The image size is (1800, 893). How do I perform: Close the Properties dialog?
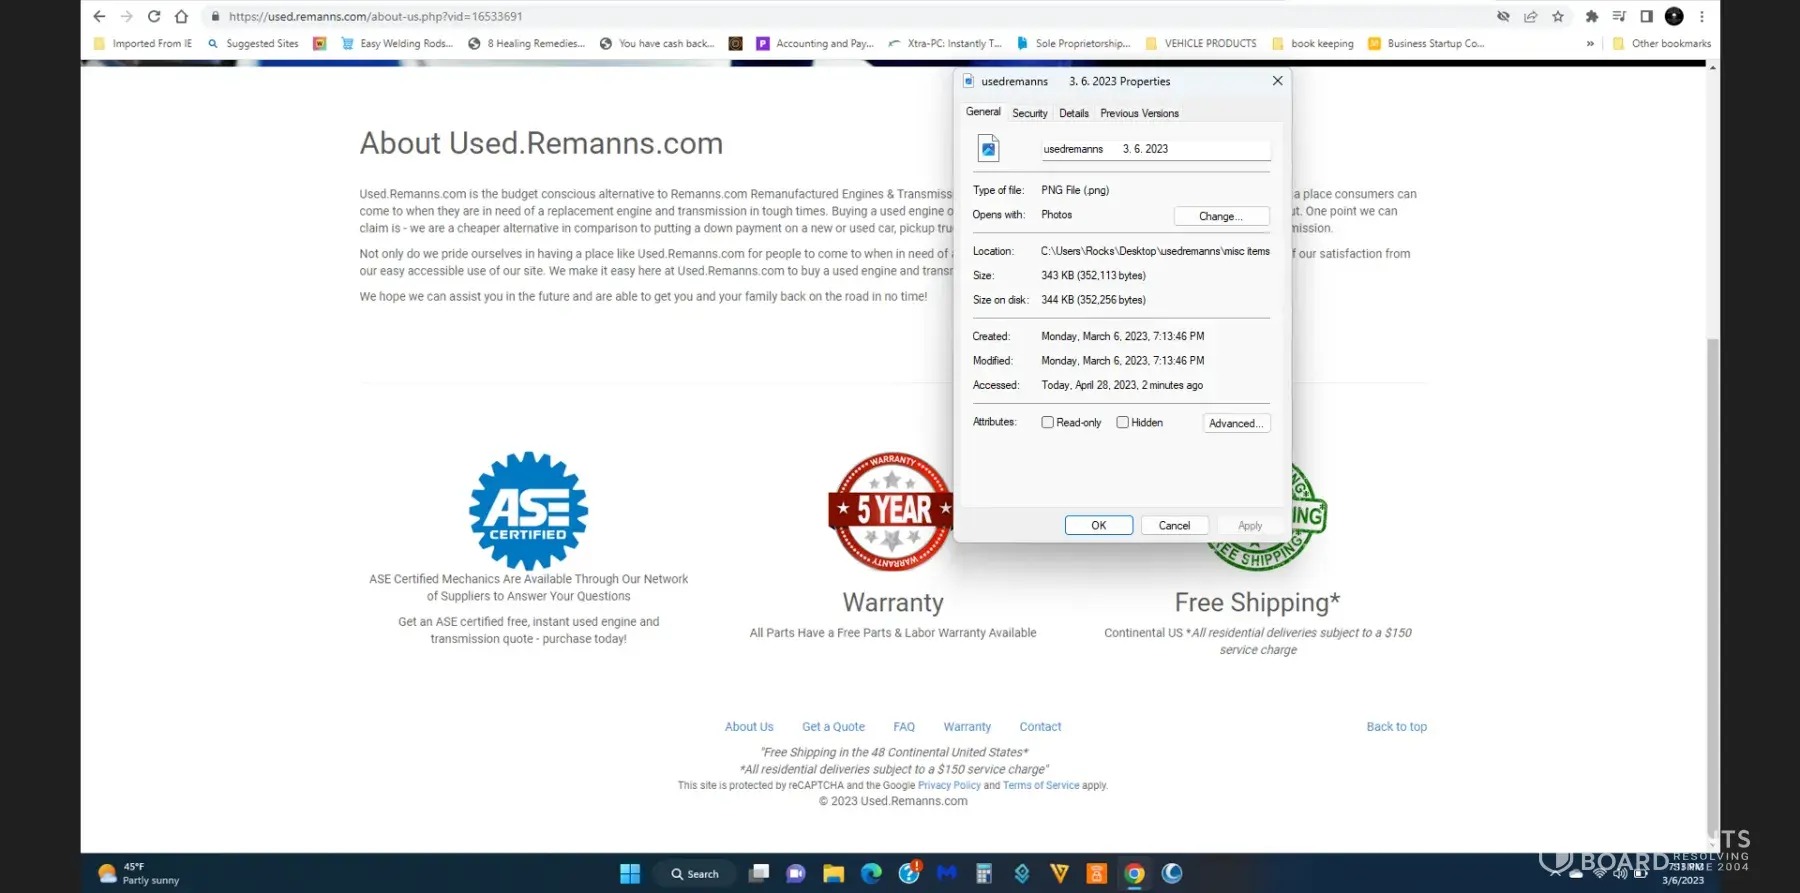[x=1277, y=81]
